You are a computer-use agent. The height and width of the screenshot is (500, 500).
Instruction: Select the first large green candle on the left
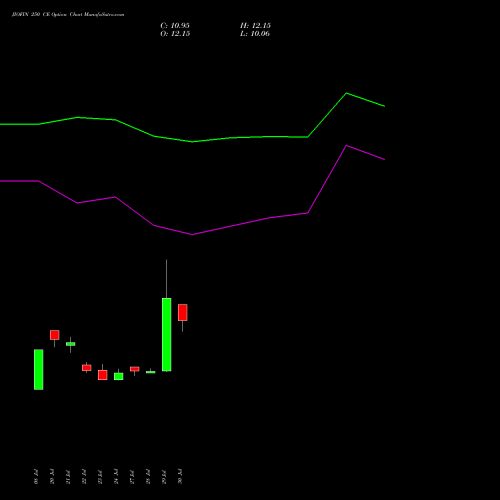39,369
